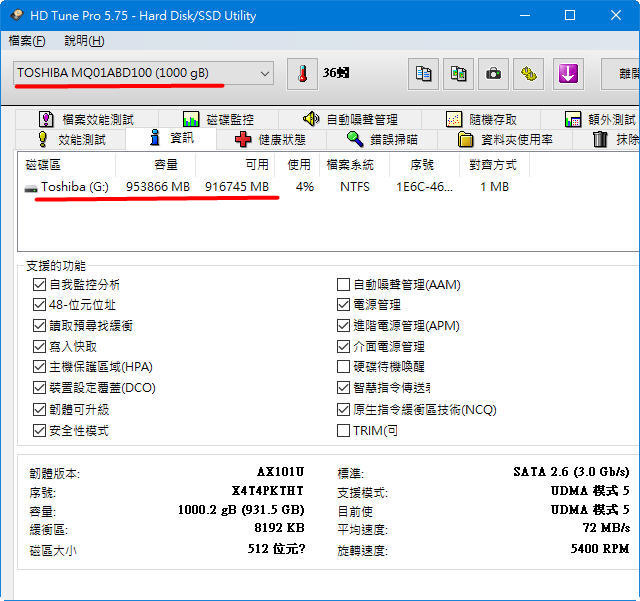This screenshot has height=601, width=640.
Task: Open the 檔案(F) menu
Action: click(27, 41)
